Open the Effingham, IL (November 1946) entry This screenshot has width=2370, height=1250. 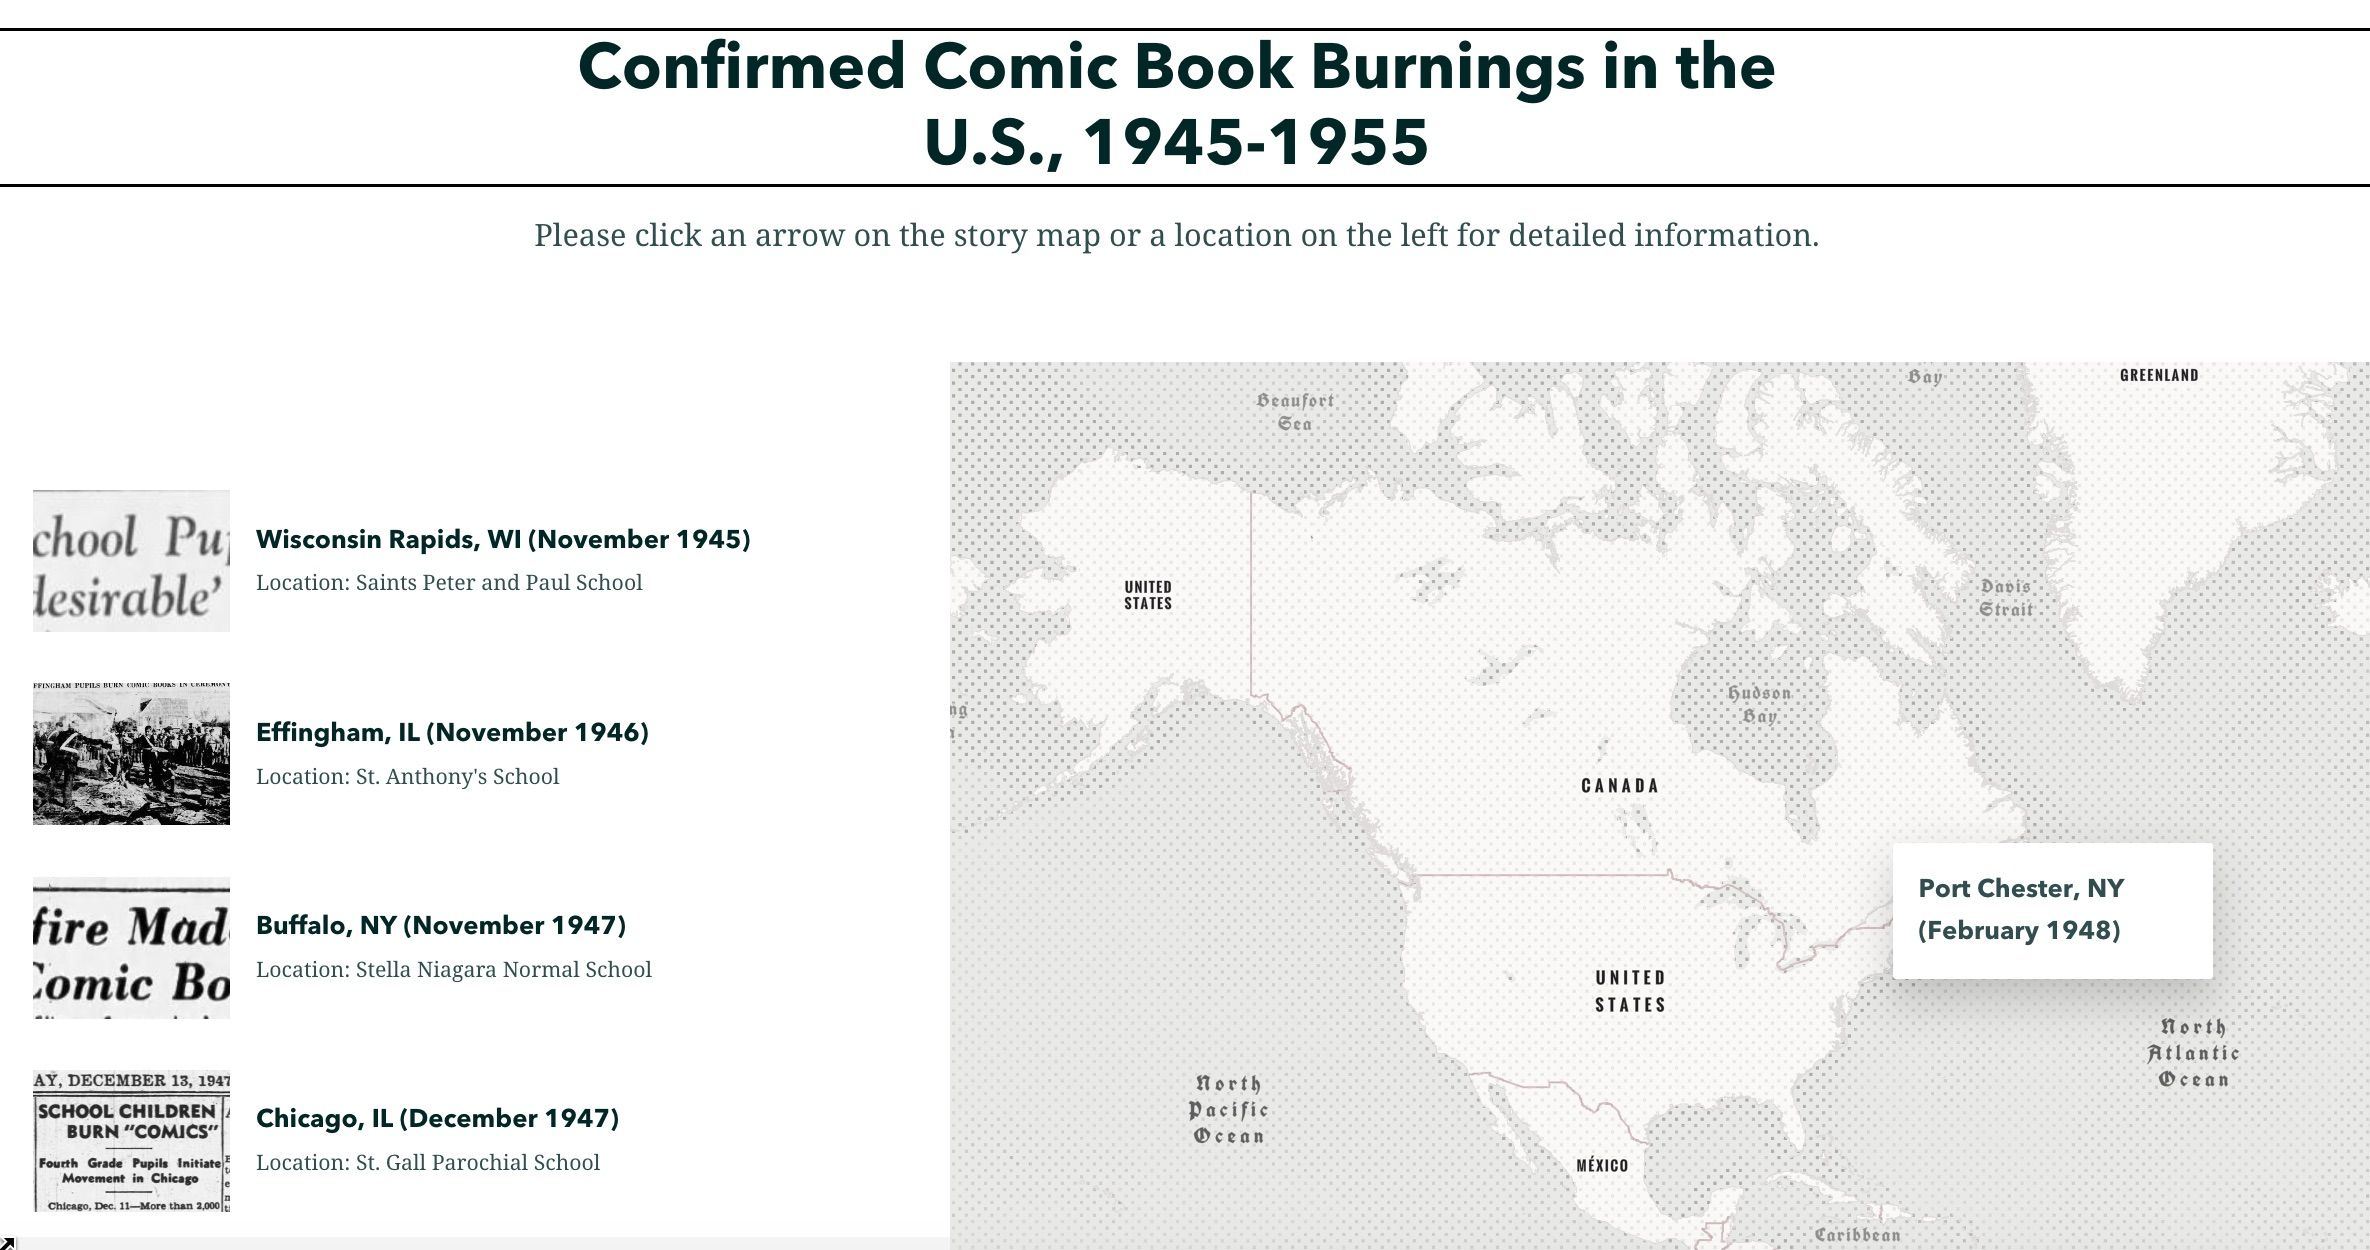click(452, 732)
